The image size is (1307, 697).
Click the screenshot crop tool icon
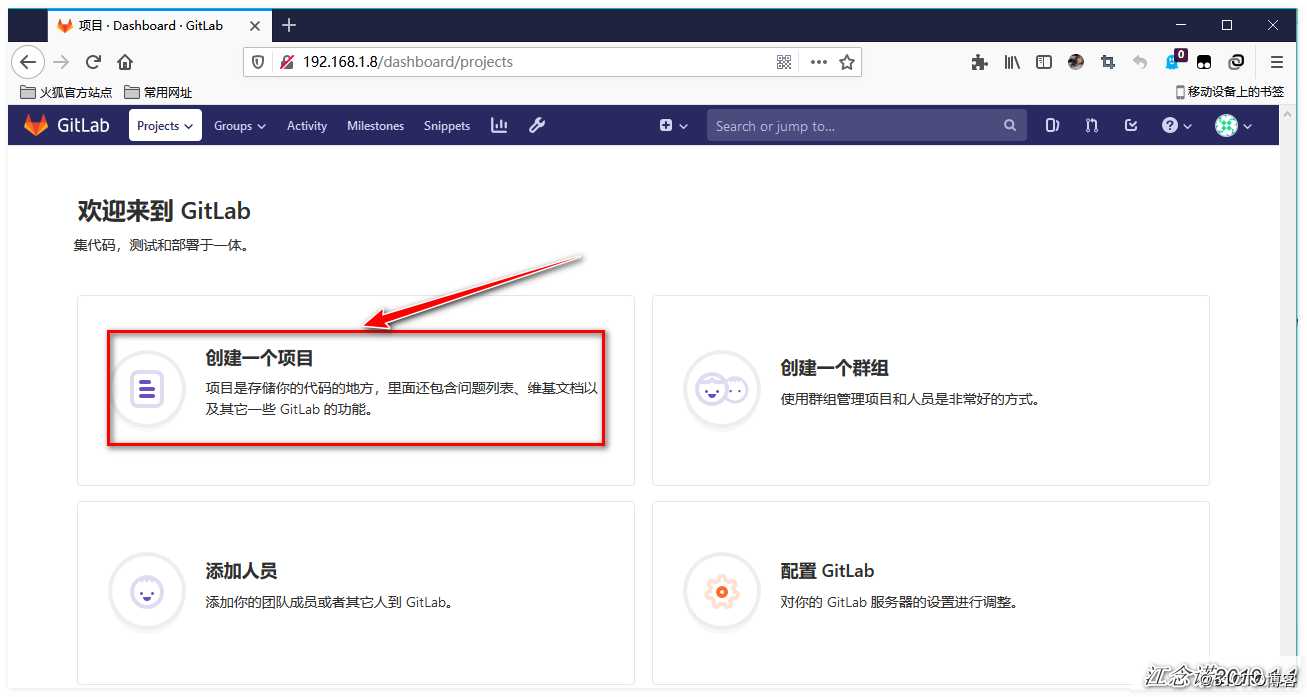[x=1108, y=62]
